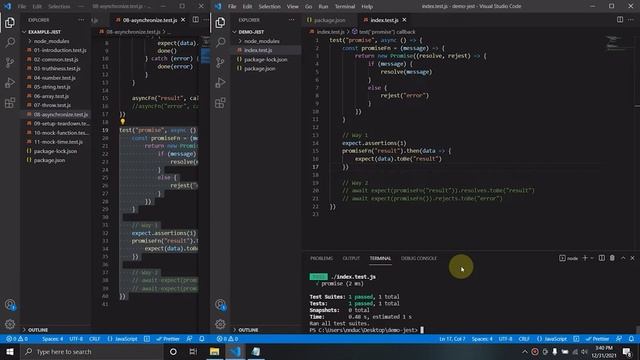Open new terminal launch profile dropdown
Viewport: 640px width, 360px height.
click(x=592, y=258)
